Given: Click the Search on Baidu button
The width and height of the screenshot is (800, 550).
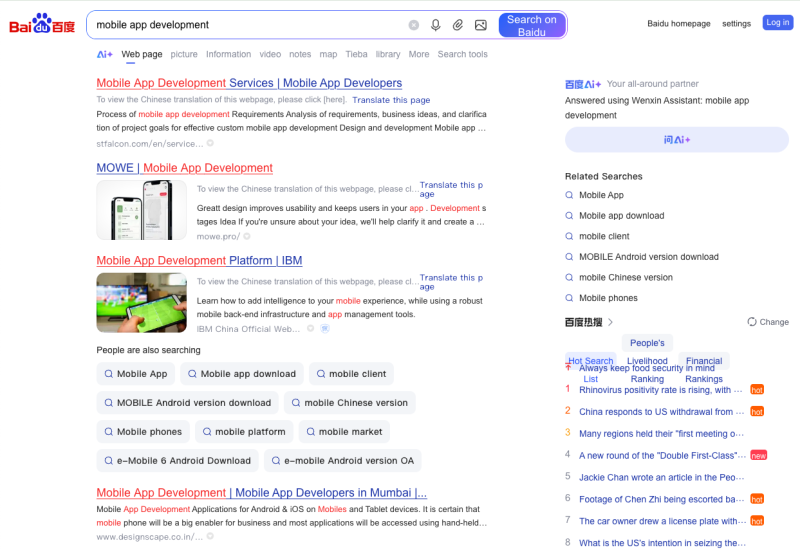Looking at the screenshot, I should click(x=532, y=26).
